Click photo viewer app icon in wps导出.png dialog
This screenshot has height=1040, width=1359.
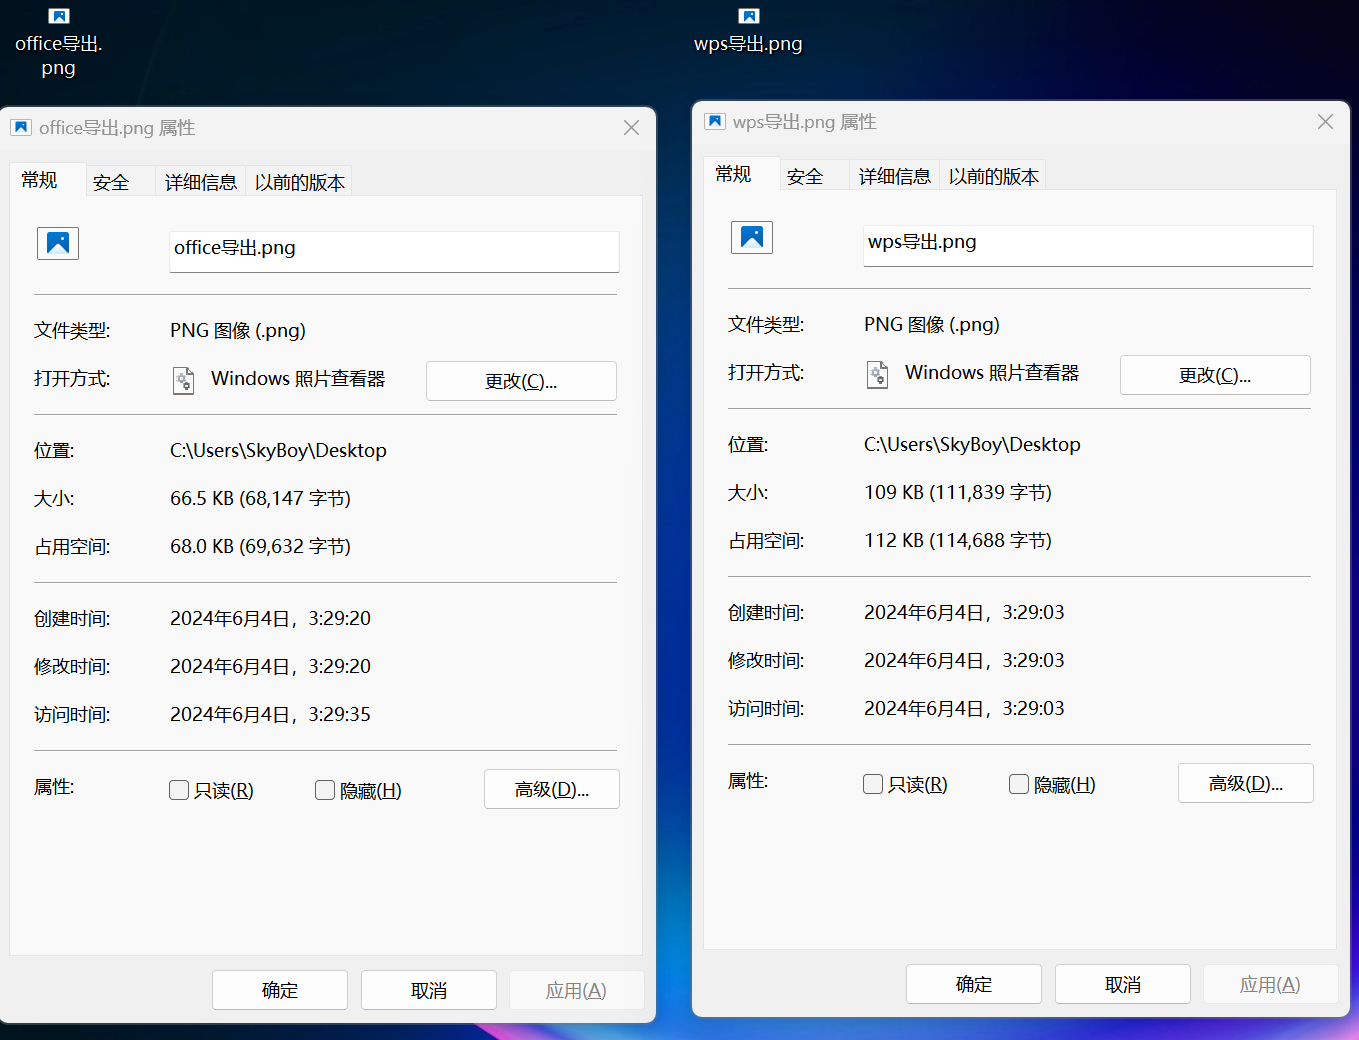tap(877, 374)
